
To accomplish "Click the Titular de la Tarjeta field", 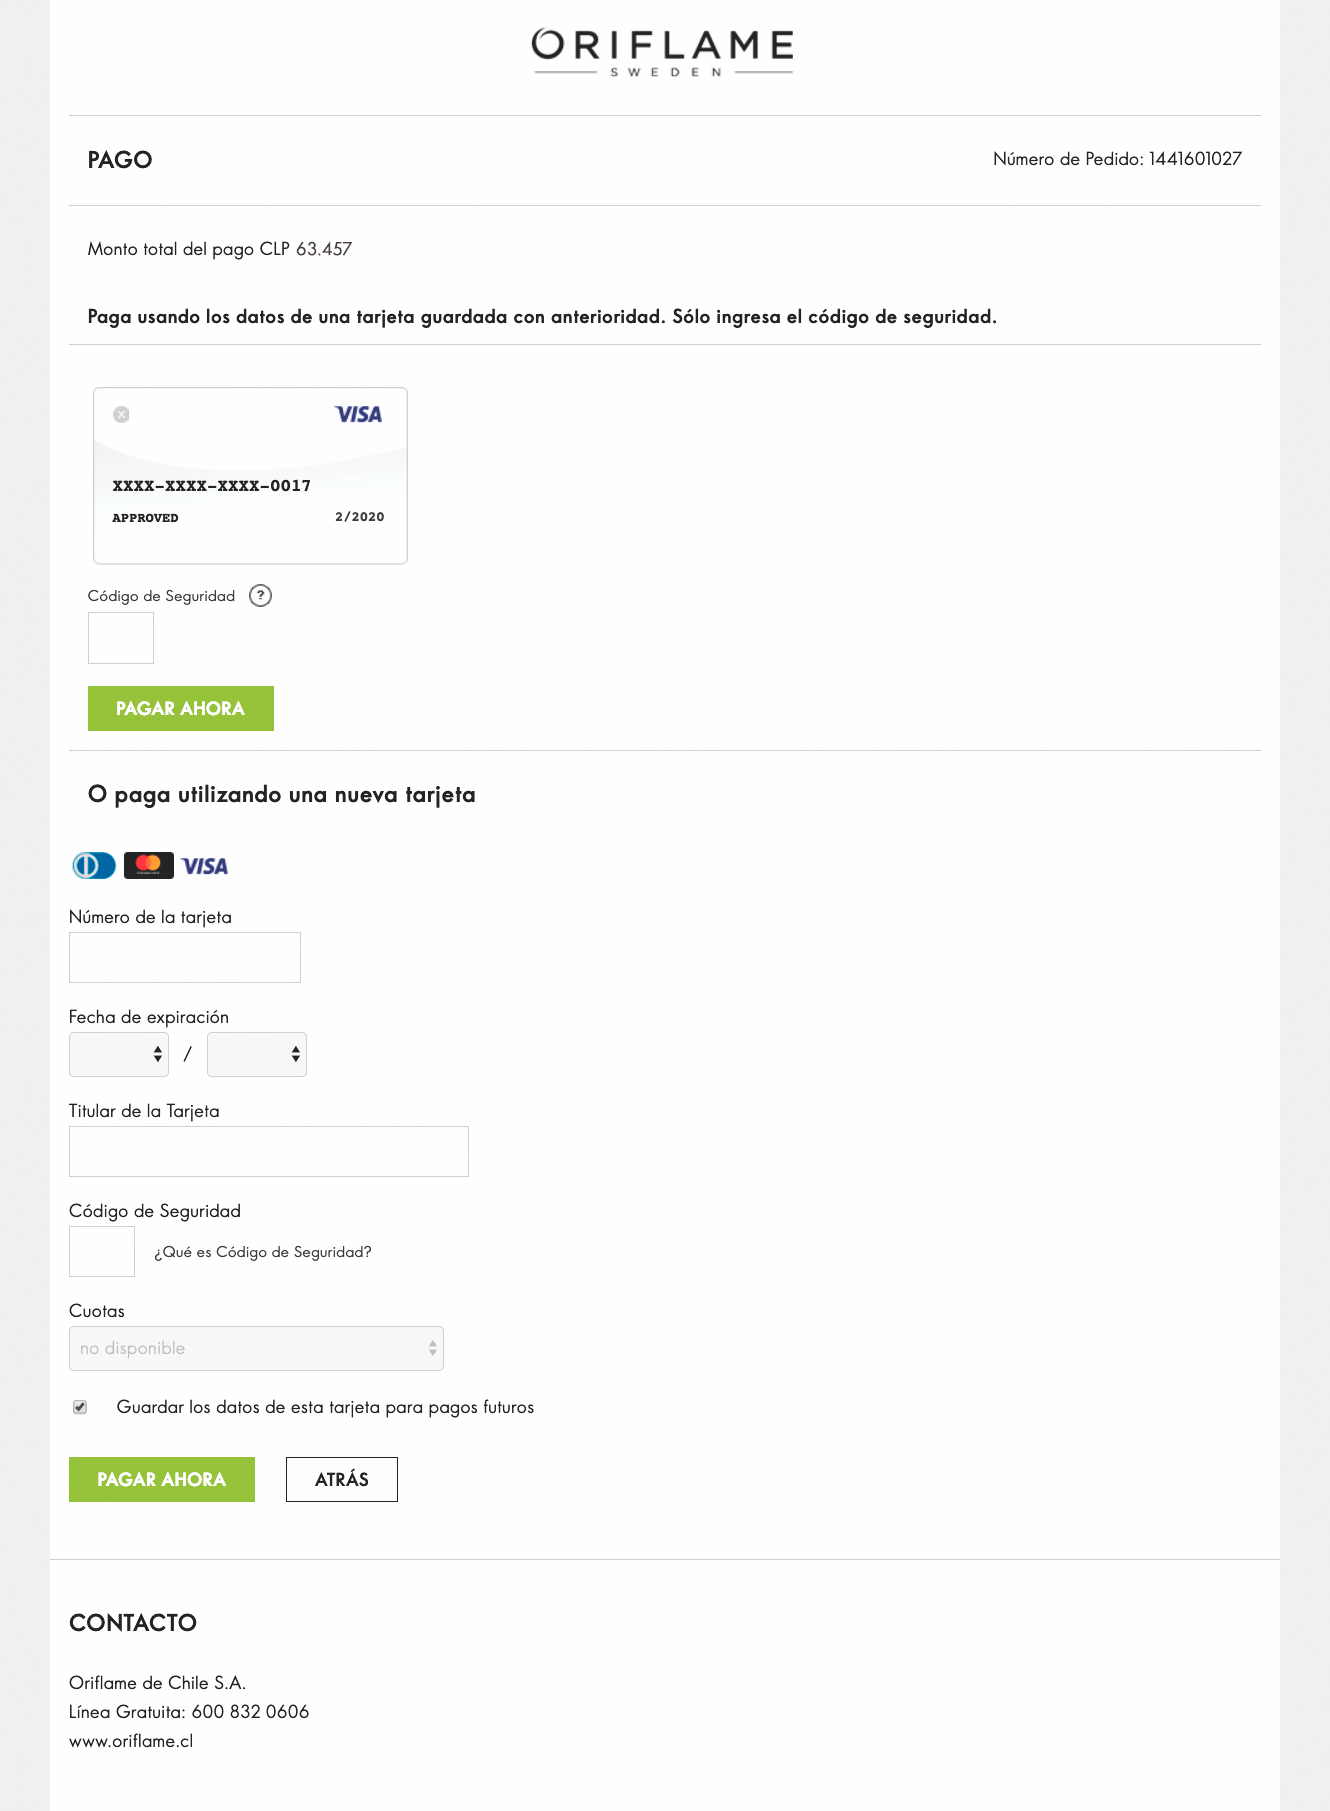I will [x=268, y=1151].
